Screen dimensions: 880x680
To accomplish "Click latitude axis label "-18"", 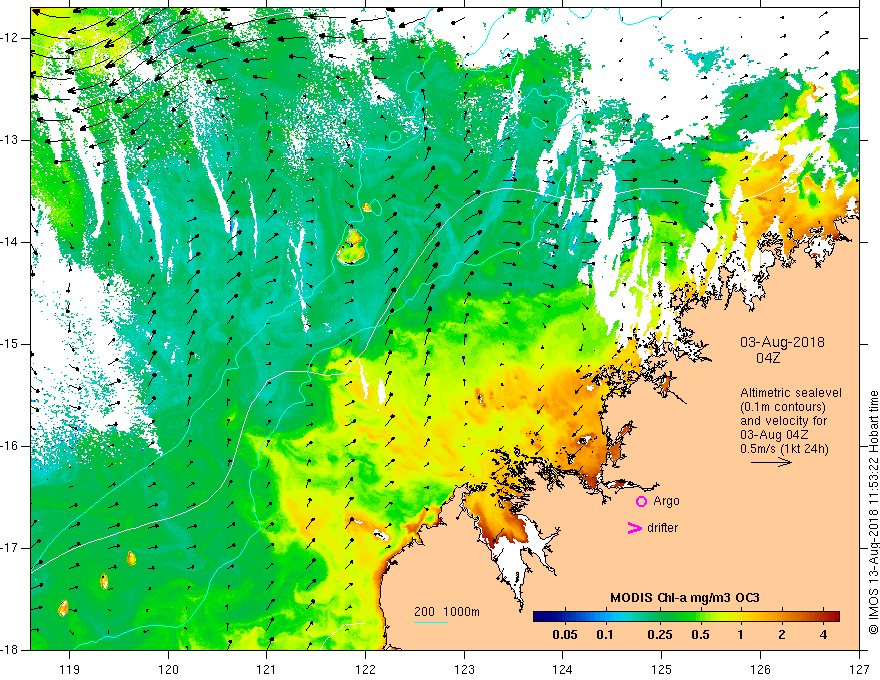I will pyautogui.click(x=11, y=650).
